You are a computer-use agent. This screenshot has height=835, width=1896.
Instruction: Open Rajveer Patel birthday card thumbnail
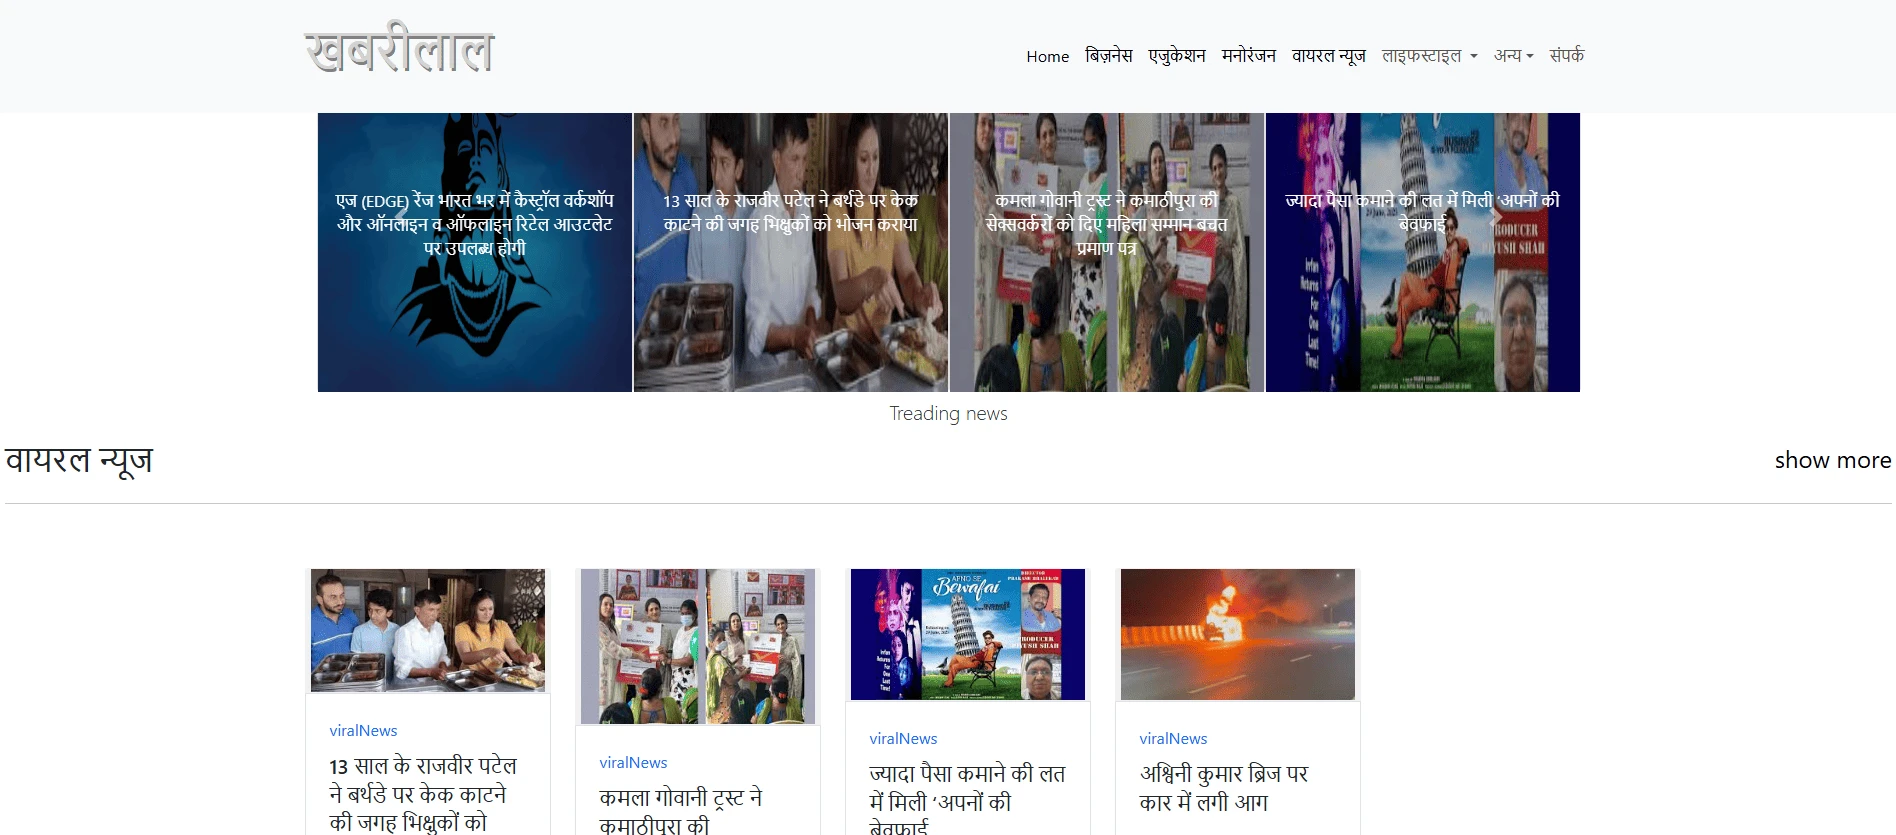427,630
